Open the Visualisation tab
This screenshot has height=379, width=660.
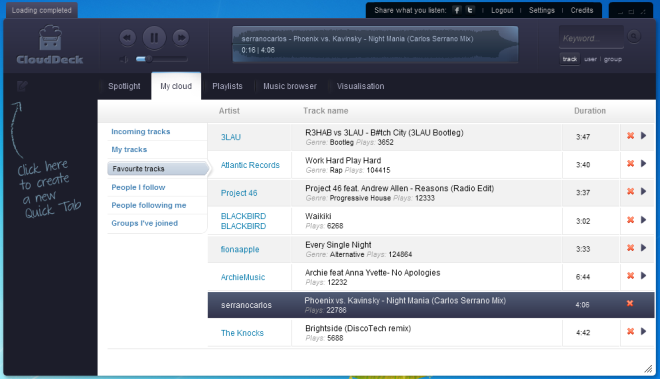click(x=360, y=86)
